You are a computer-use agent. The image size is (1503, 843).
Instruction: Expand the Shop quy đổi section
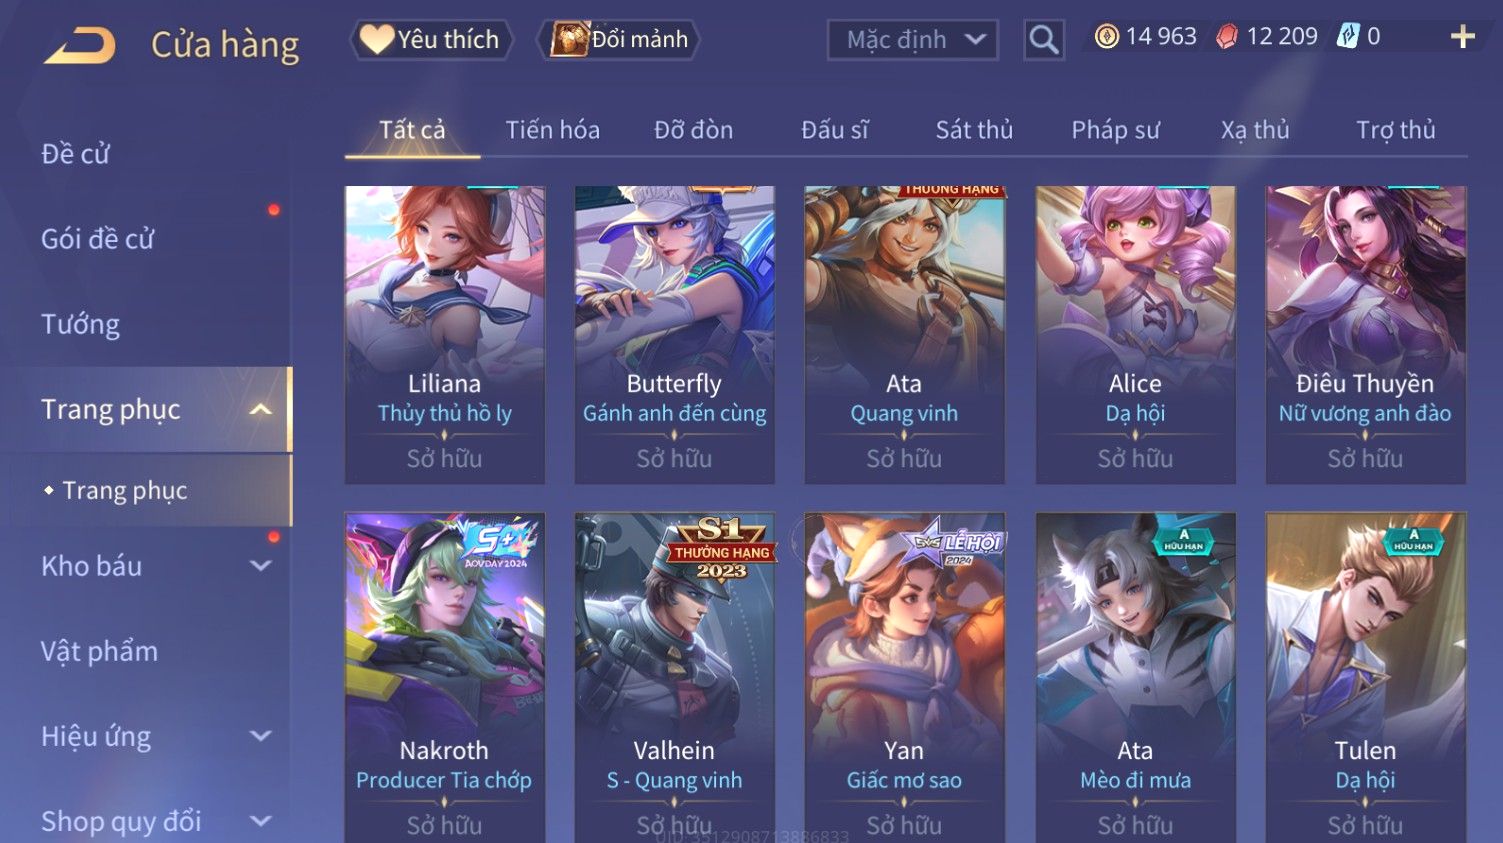tap(260, 821)
